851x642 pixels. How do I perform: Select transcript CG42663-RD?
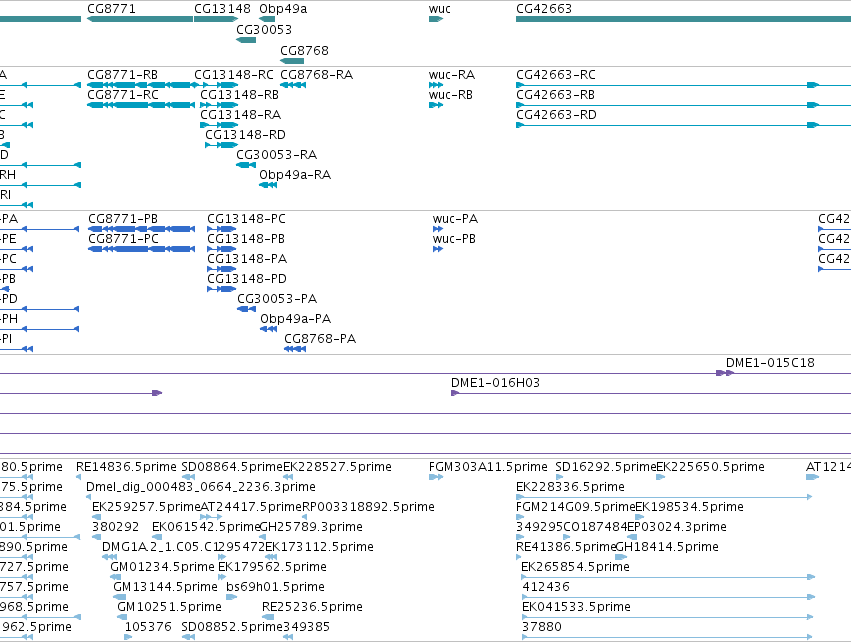click(x=556, y=115)
